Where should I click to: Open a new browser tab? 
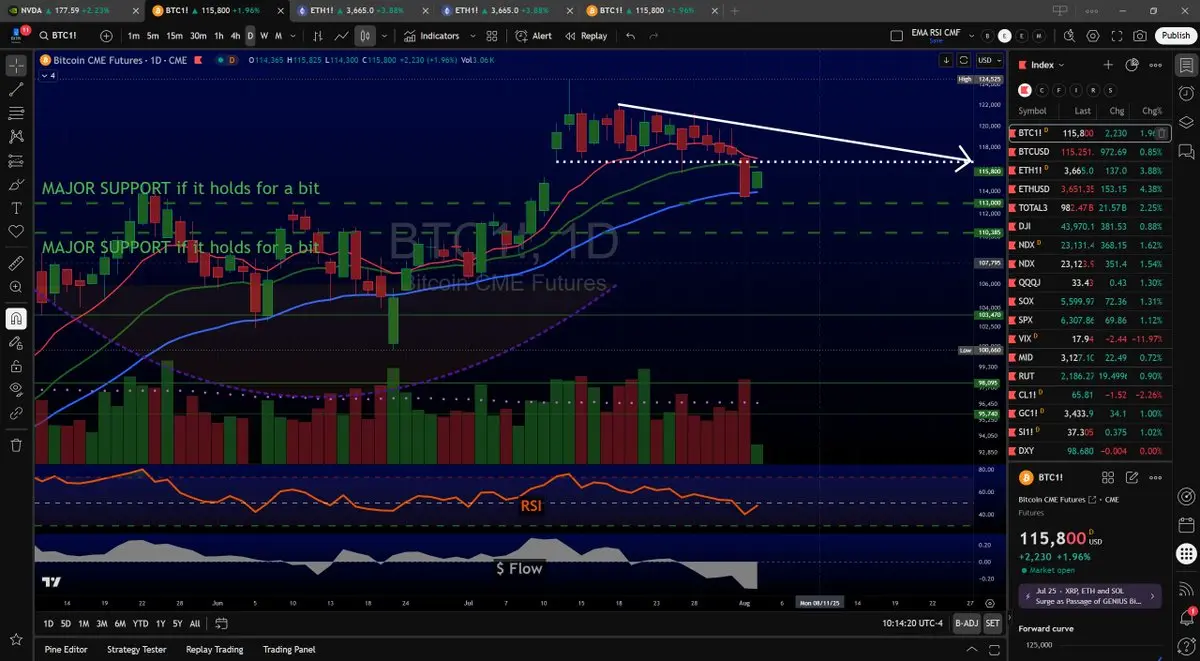pyautogui.click(x=736, y=10)
